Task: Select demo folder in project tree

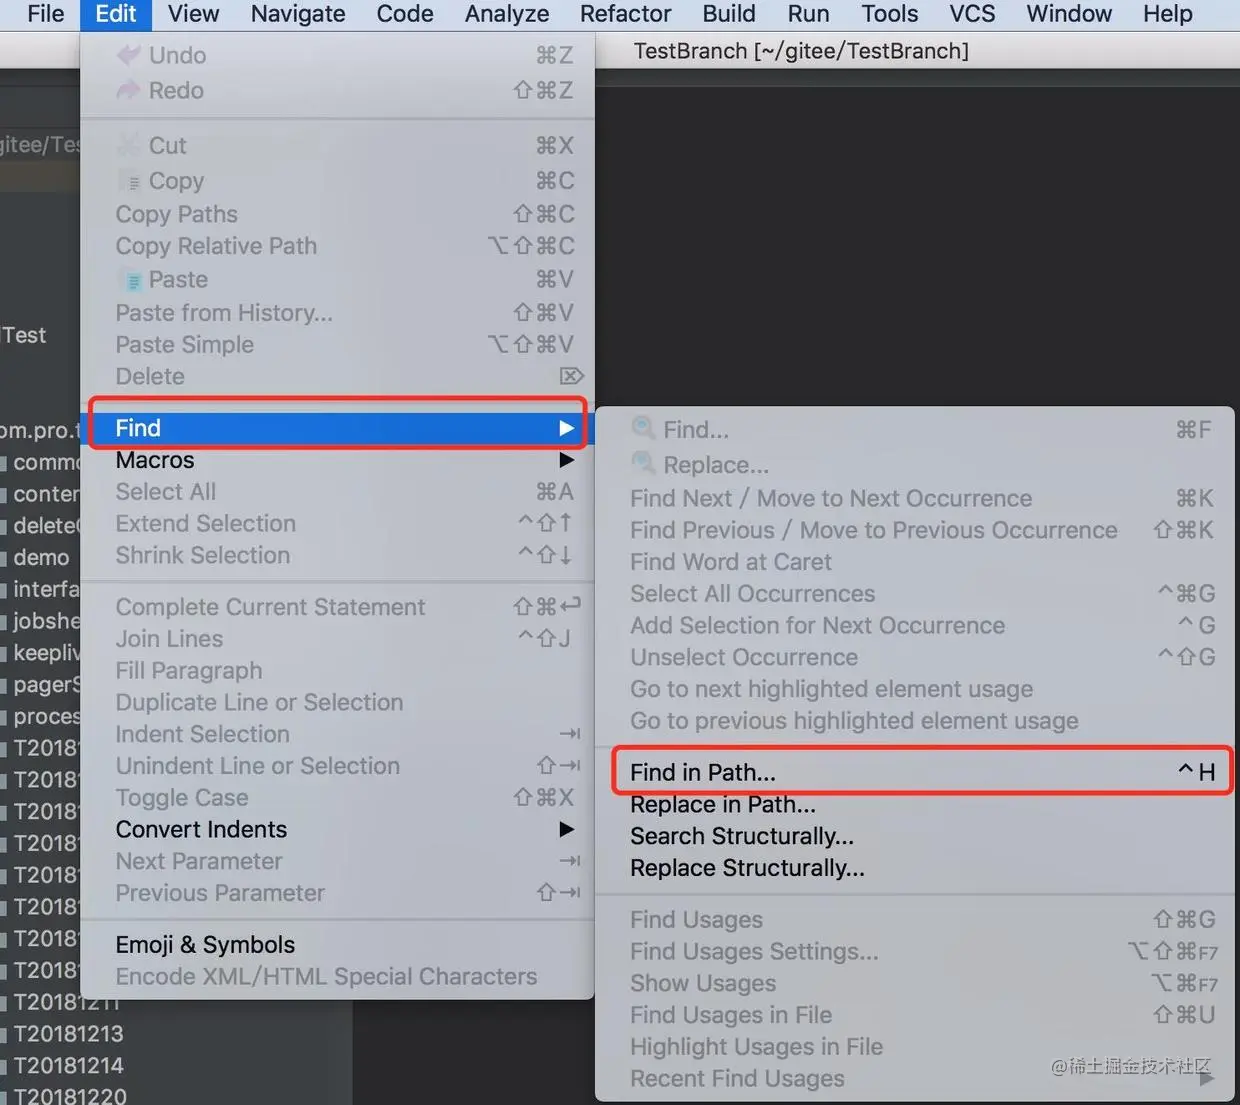Action: tap(41, 557)
